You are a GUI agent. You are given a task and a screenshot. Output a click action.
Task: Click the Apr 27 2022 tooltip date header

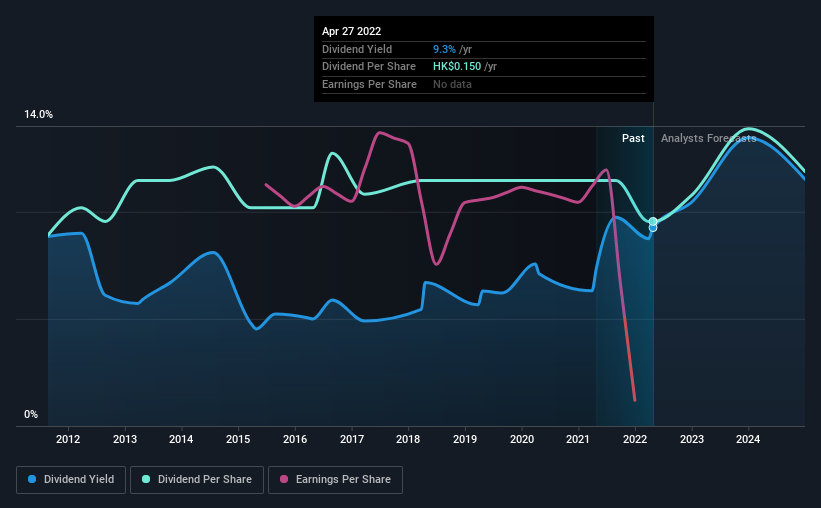pyautogui.click(x=351, y=31)
